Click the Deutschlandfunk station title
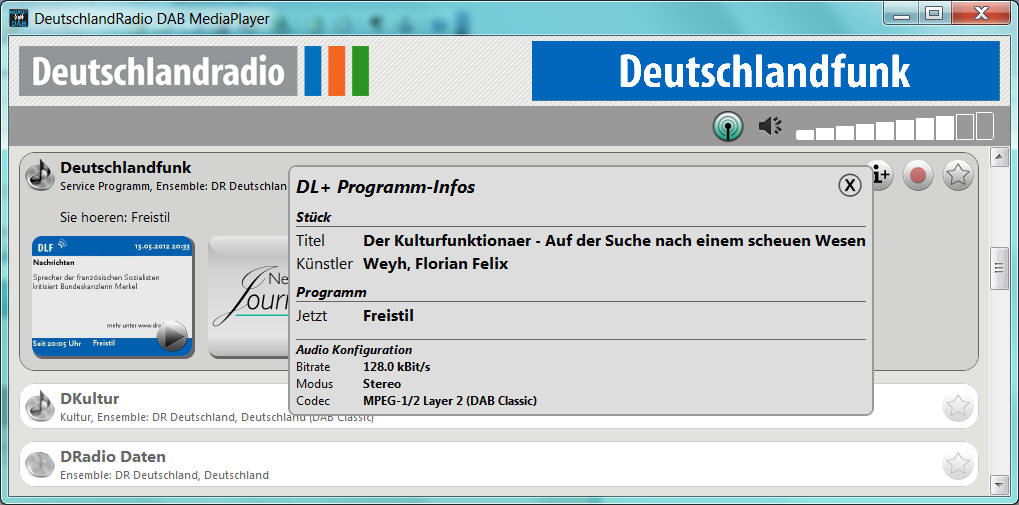 (x=125, y=167)
